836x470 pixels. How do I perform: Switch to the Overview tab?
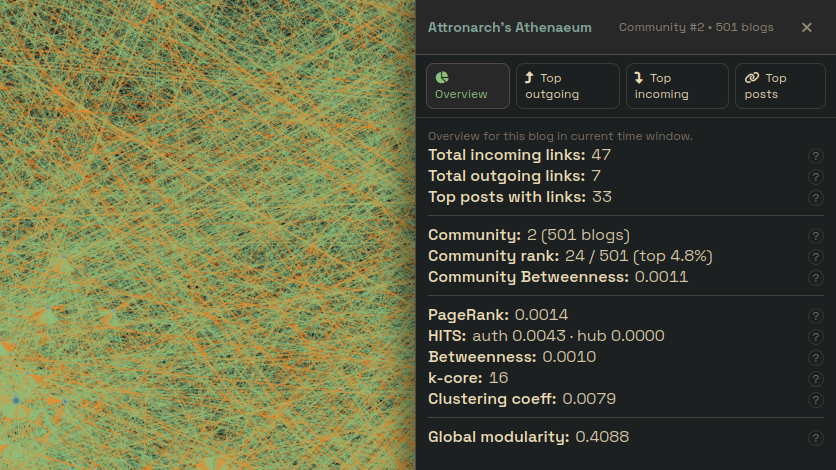coord(468,86)
